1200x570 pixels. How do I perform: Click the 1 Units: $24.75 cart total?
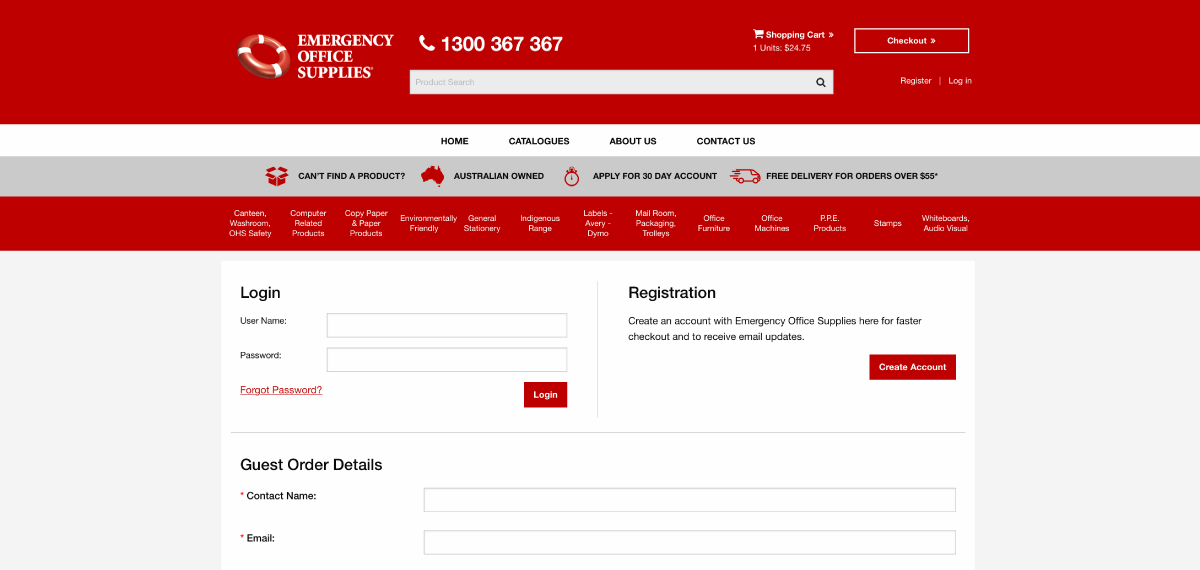pos(782,48)
